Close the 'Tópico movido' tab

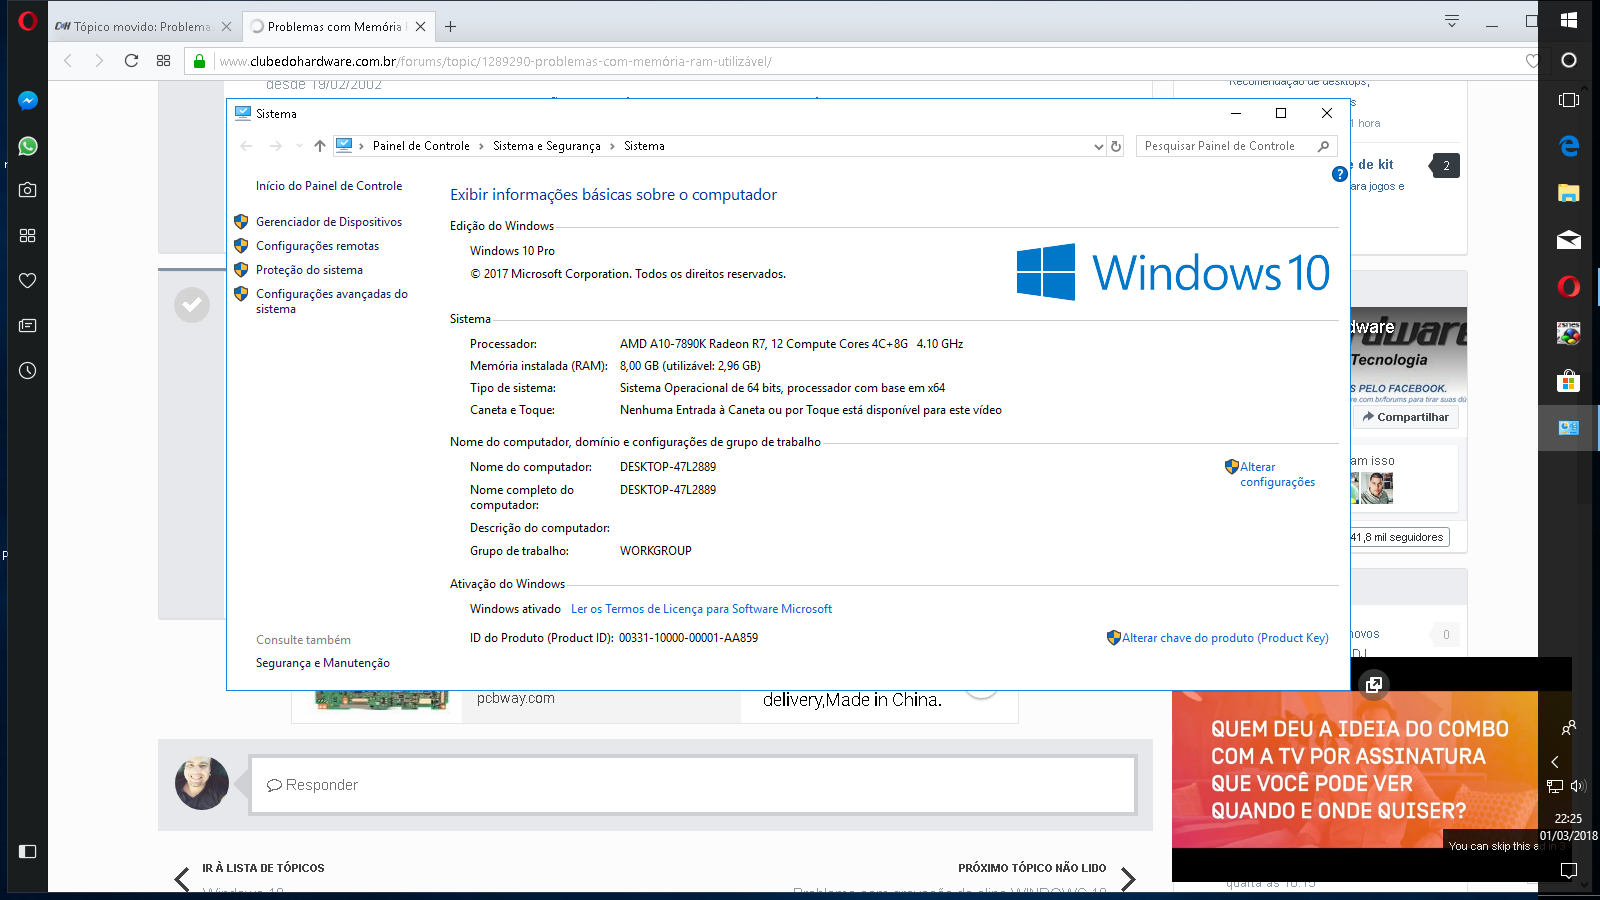click(226, 27)
